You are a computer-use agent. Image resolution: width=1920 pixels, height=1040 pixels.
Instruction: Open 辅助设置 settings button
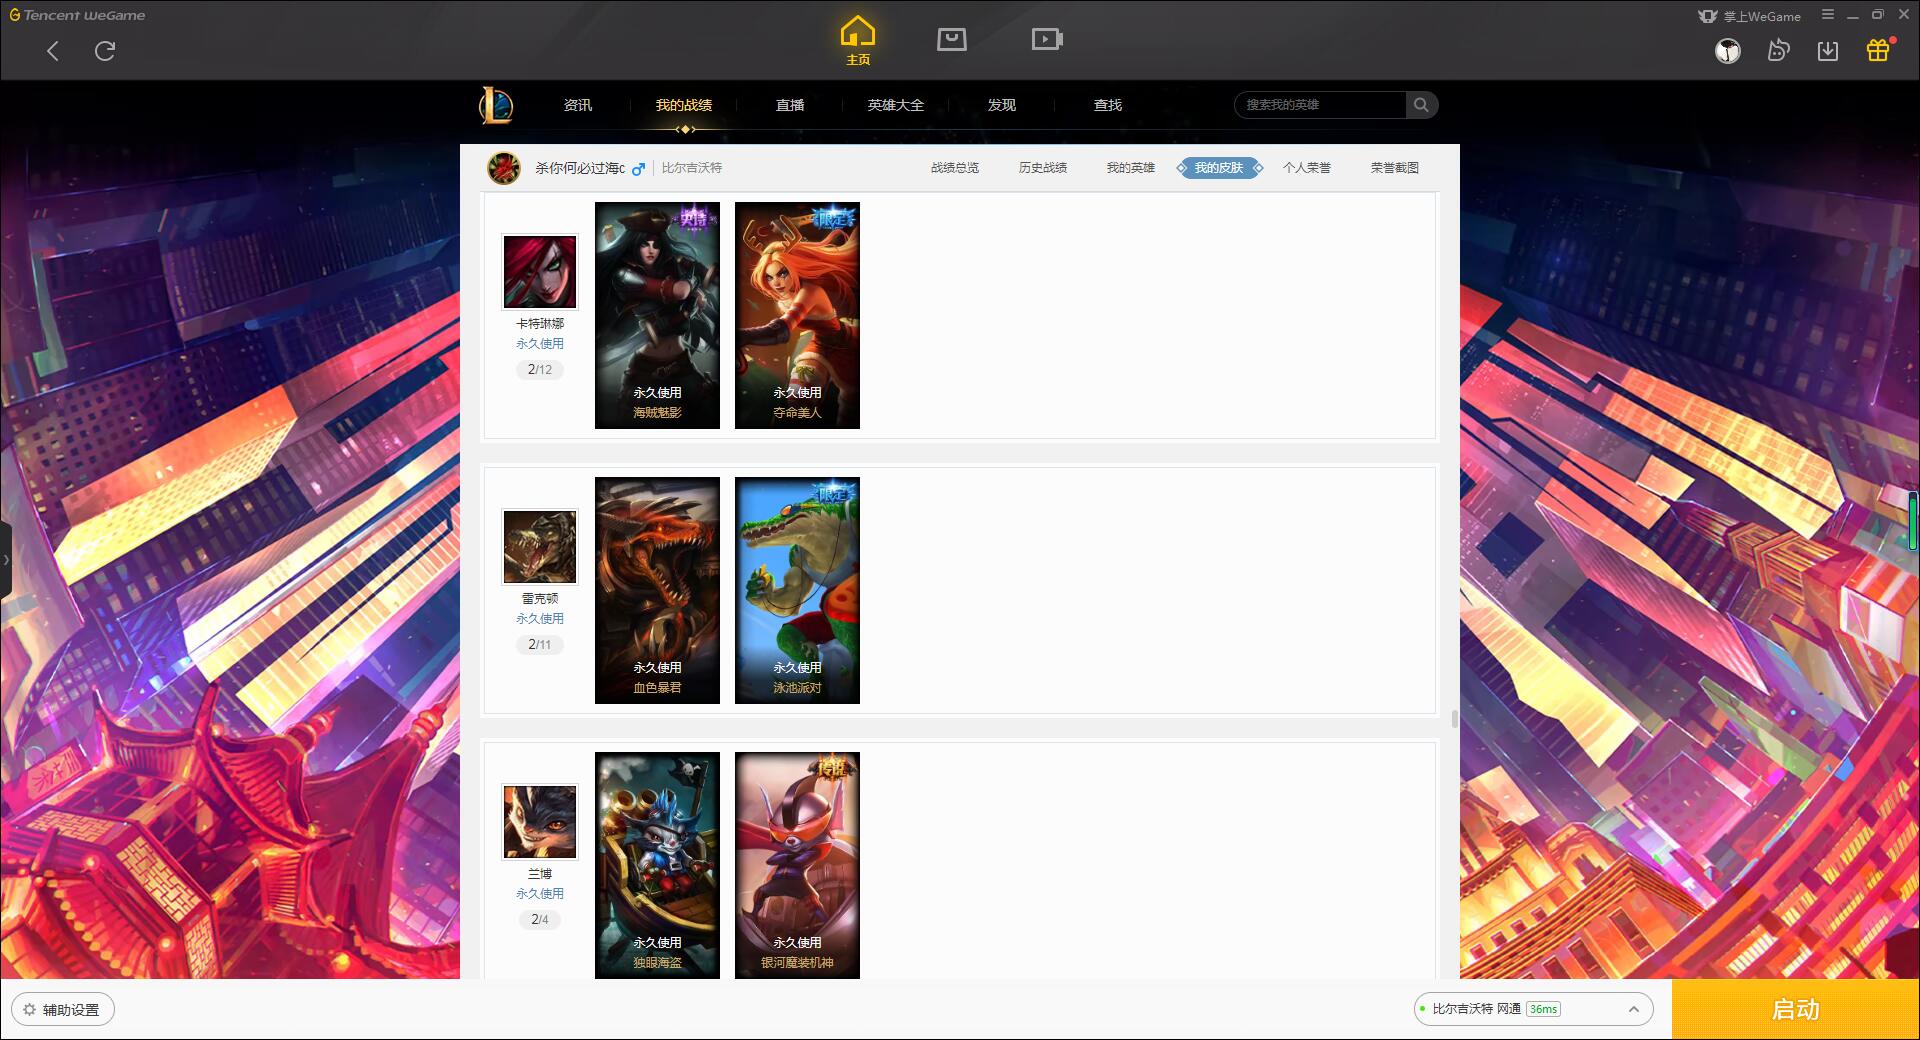(x=63, y=1010)
